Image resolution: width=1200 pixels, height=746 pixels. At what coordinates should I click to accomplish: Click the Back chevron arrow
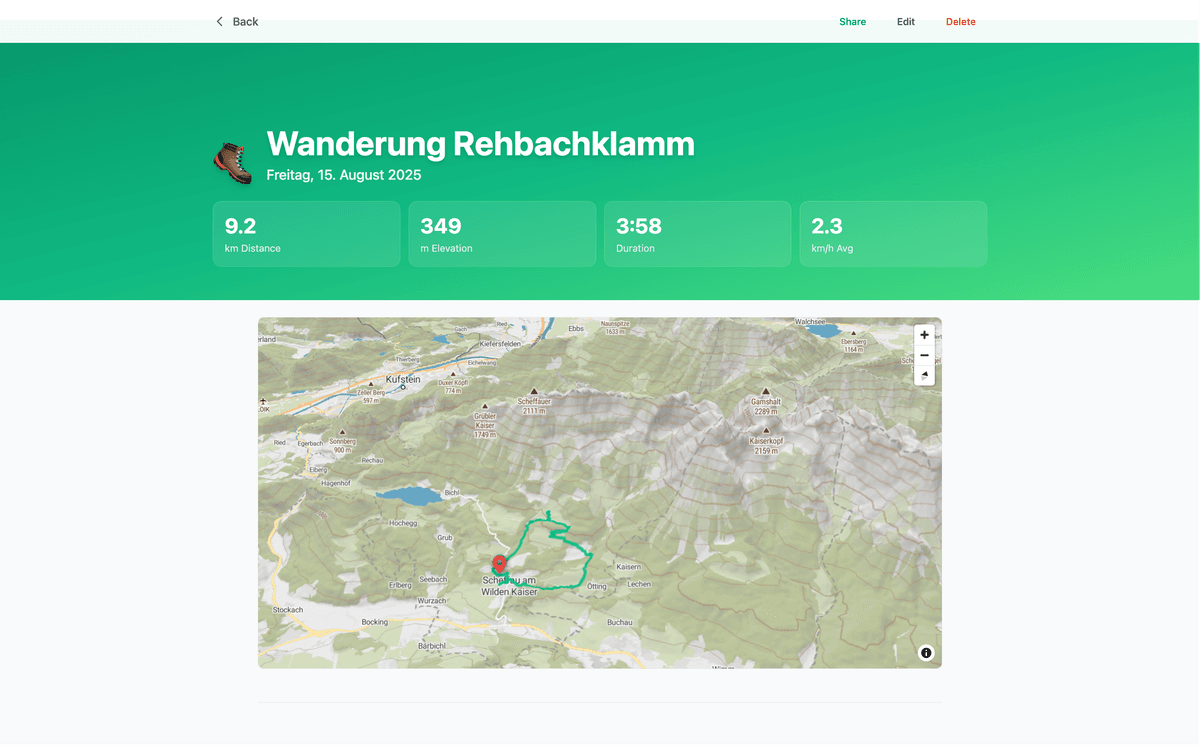point(220,21)
